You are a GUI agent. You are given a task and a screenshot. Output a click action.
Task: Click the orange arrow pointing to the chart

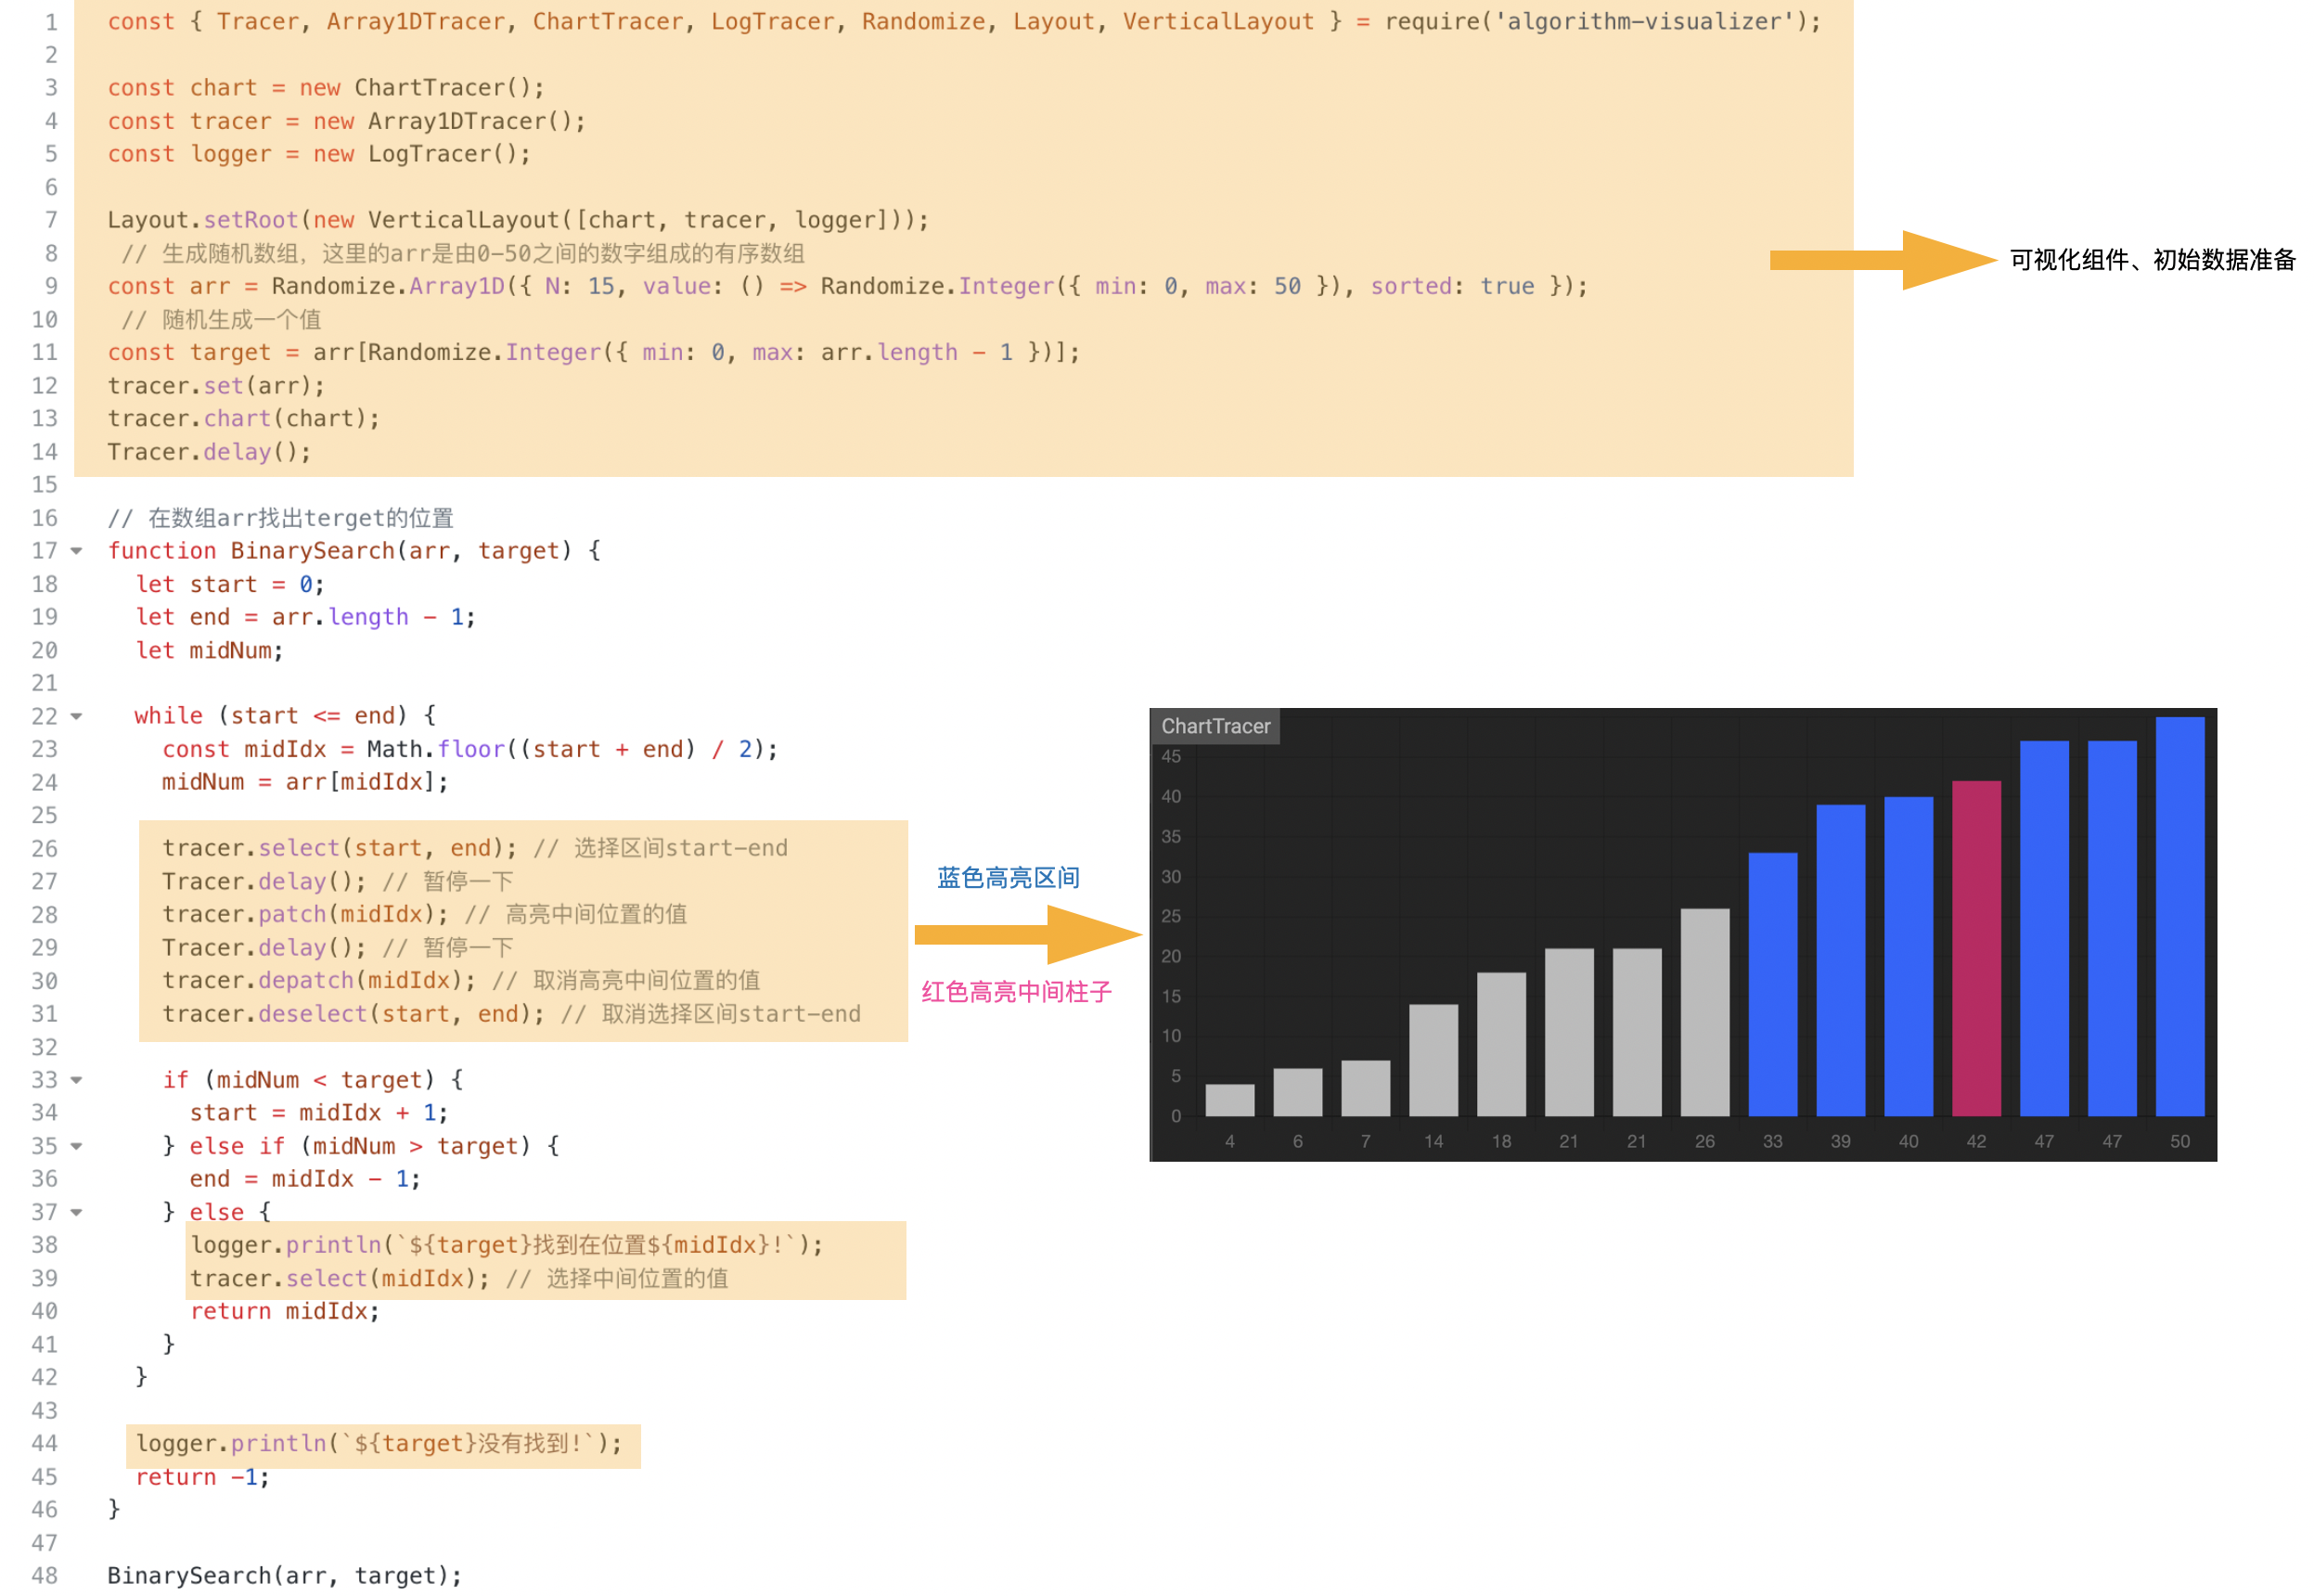coord(1028,936)
